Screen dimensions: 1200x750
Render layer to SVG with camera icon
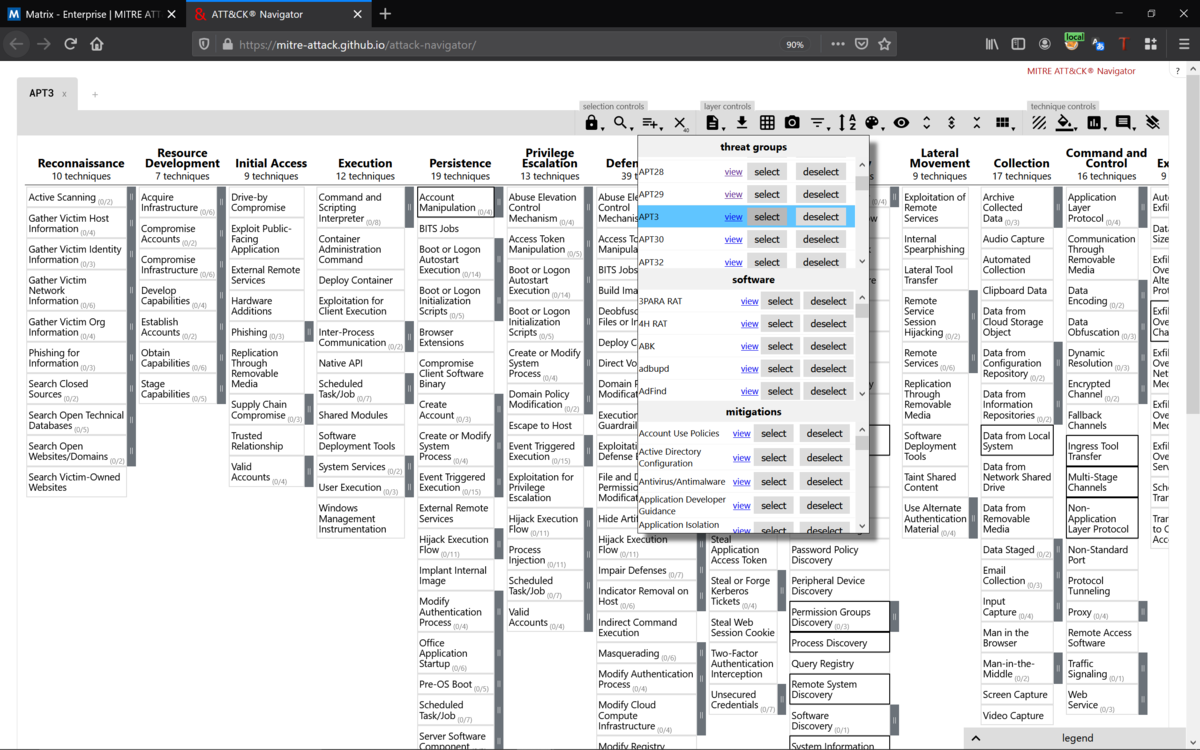tap(792, 123)
